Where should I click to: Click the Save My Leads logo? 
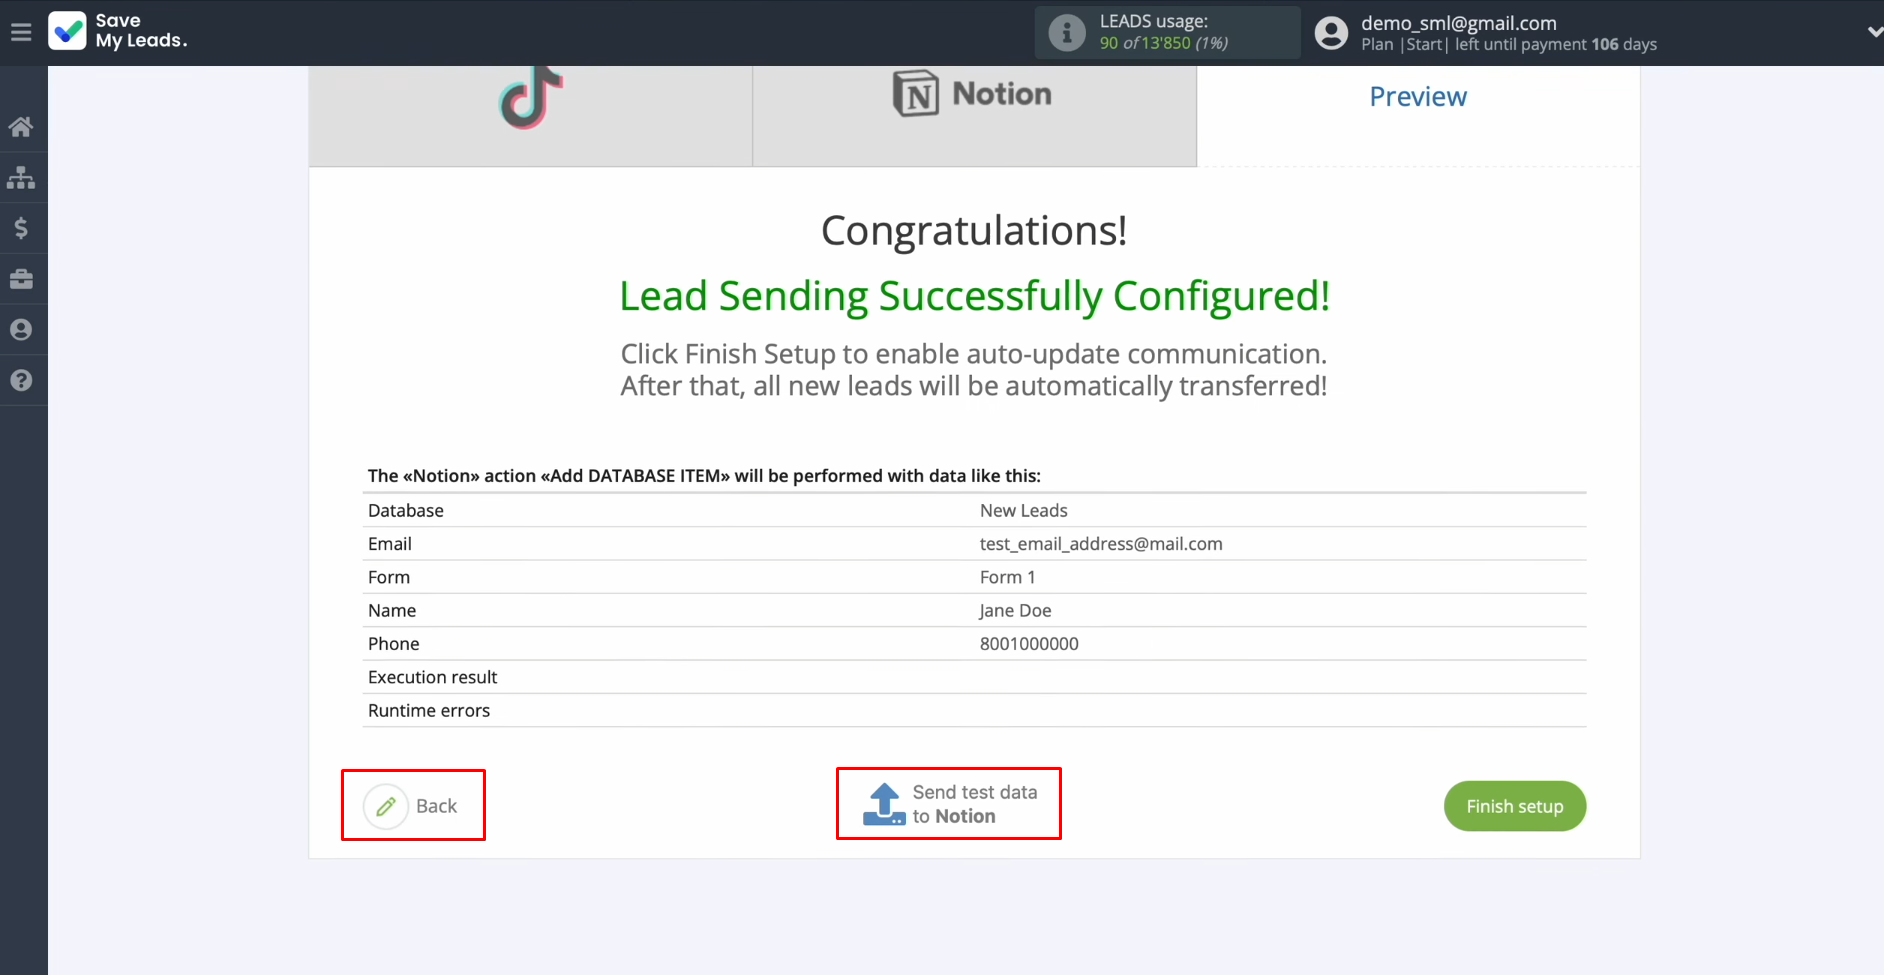click(x=118, y=31)
